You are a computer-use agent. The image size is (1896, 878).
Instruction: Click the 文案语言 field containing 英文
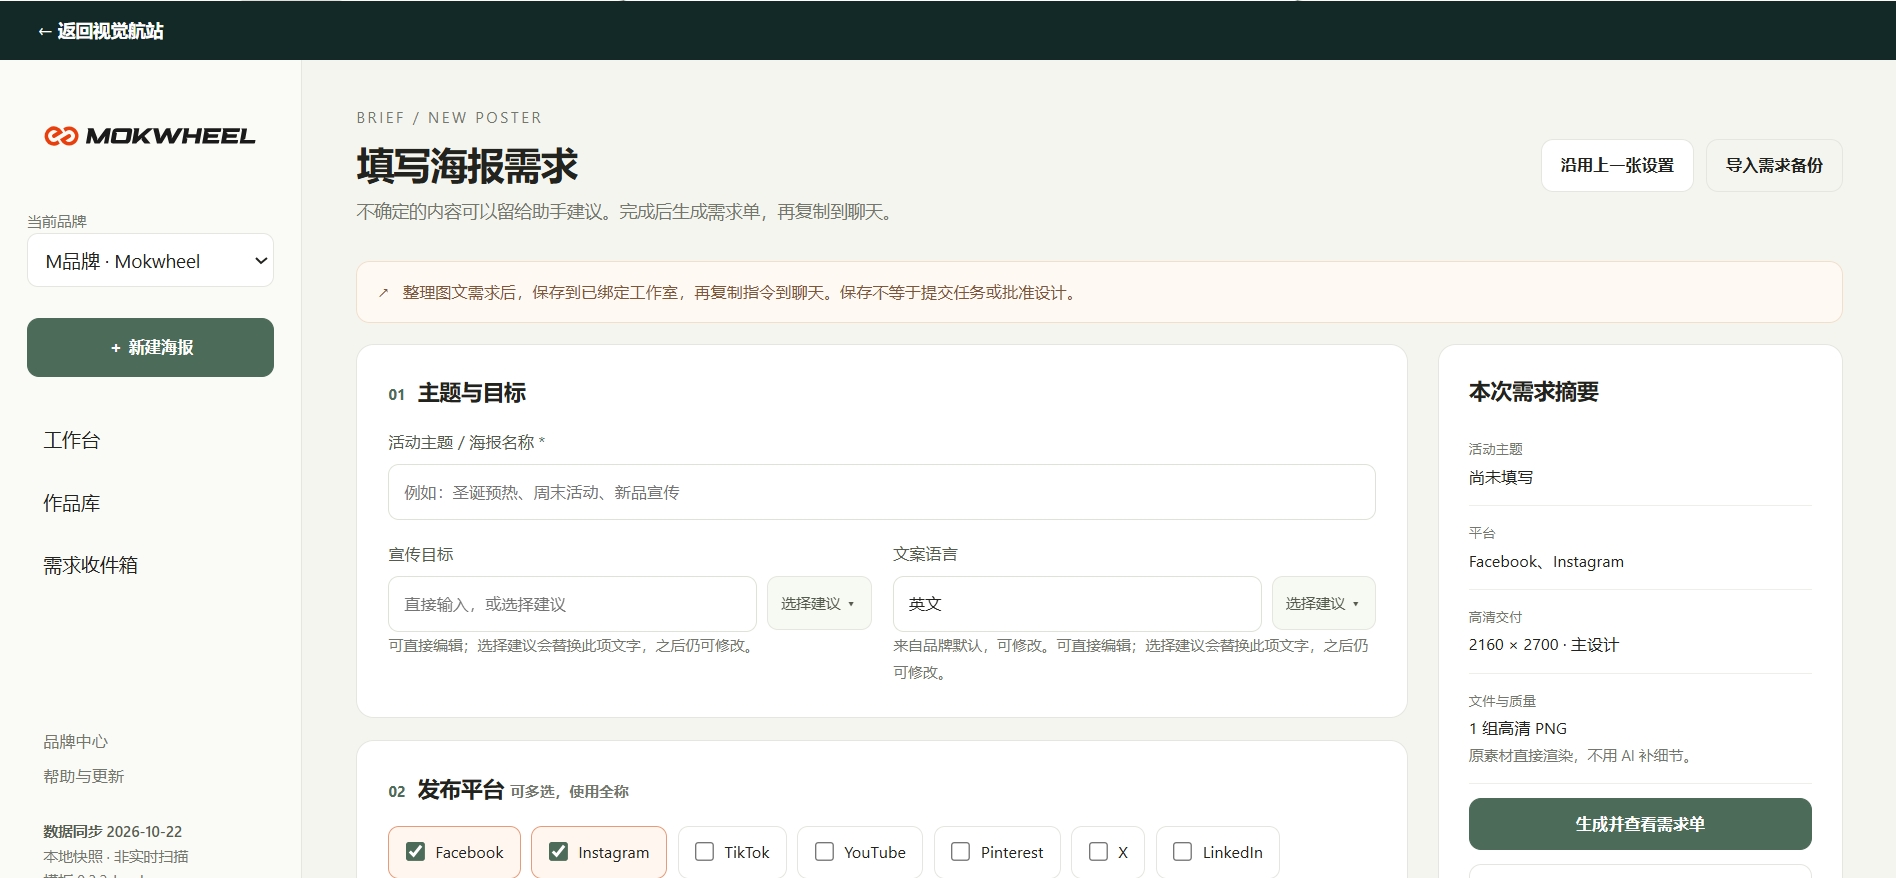[x=1077, y=604]
